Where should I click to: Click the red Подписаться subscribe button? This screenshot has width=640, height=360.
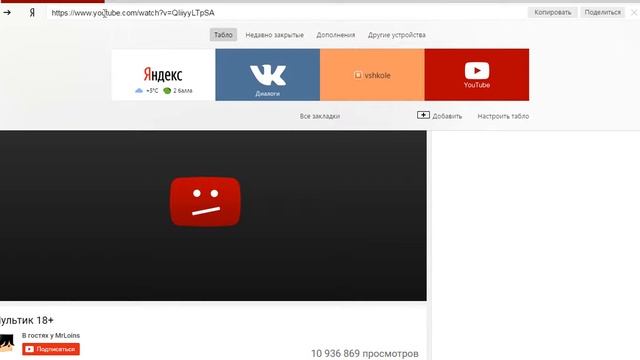coord(51,349)
